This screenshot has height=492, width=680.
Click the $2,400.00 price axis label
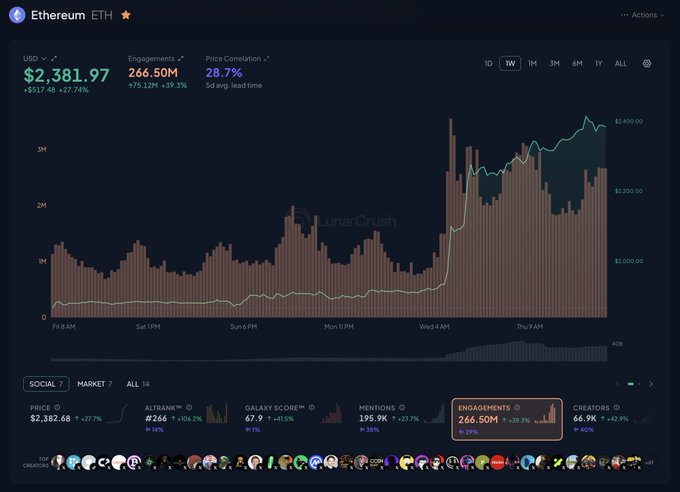tap(629, 121)
